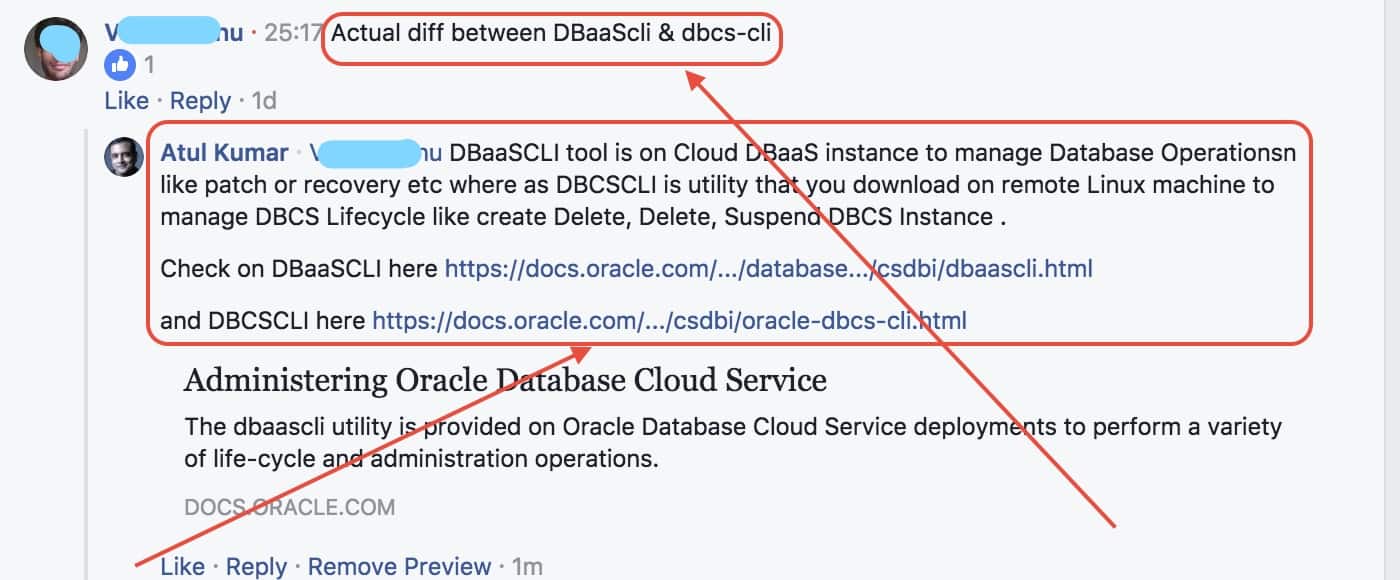Image resolution: width=1400 pixels, height=580 pixels.
Task: Click Atul Kumar's small profile avatar
Action: click(x=125, y=156)
